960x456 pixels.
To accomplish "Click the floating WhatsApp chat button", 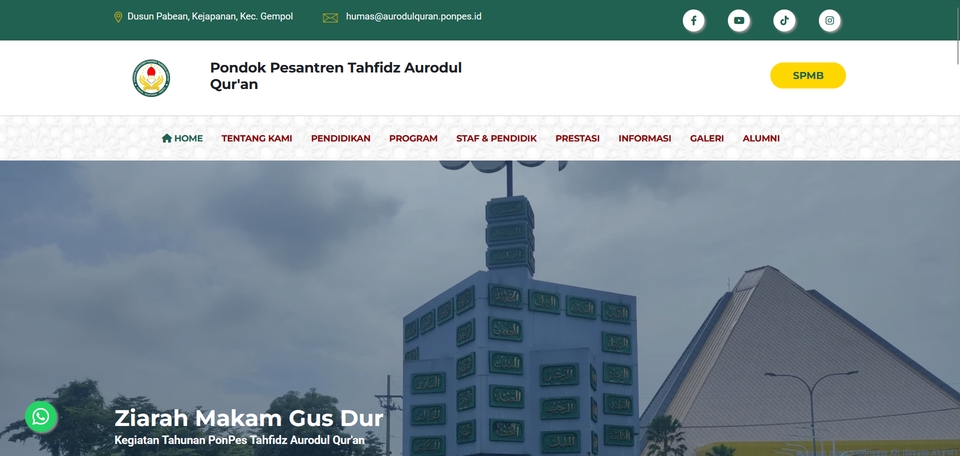I will [40, 417].
